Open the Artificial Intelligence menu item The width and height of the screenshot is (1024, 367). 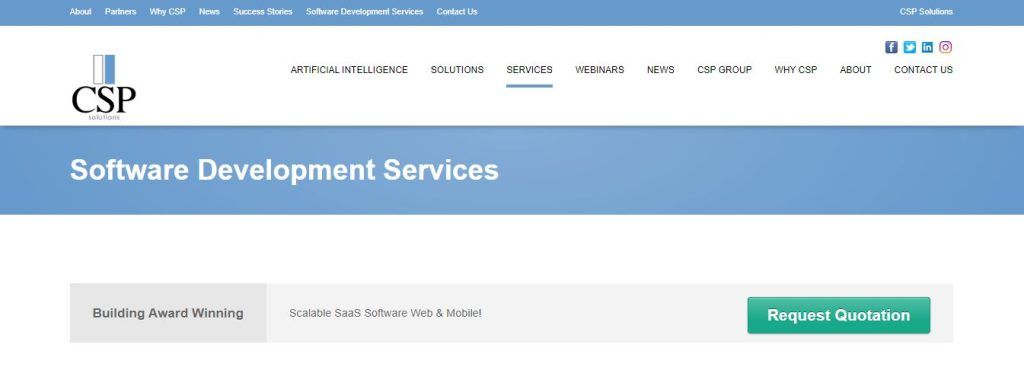(349, 70)
